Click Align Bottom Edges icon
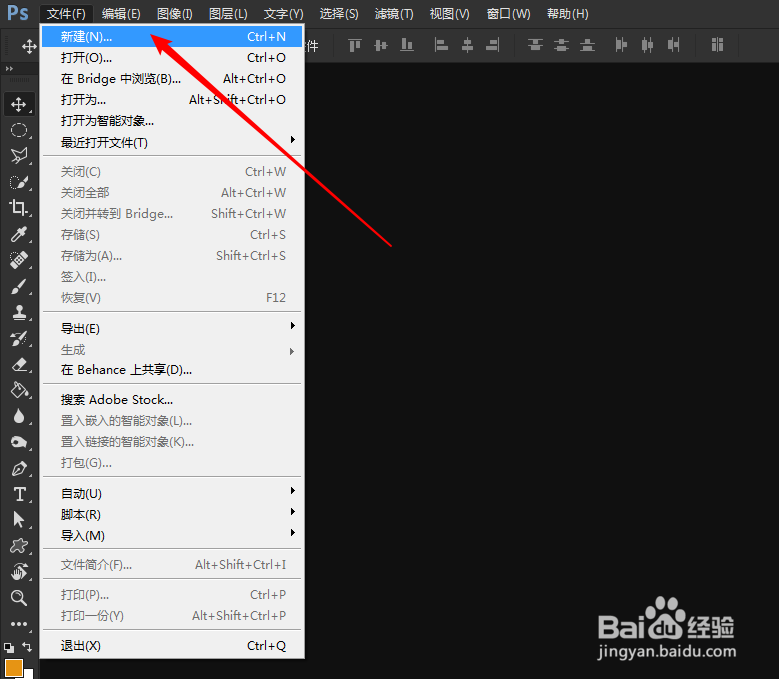The image size is (779, 679). [x=407, y=45]
